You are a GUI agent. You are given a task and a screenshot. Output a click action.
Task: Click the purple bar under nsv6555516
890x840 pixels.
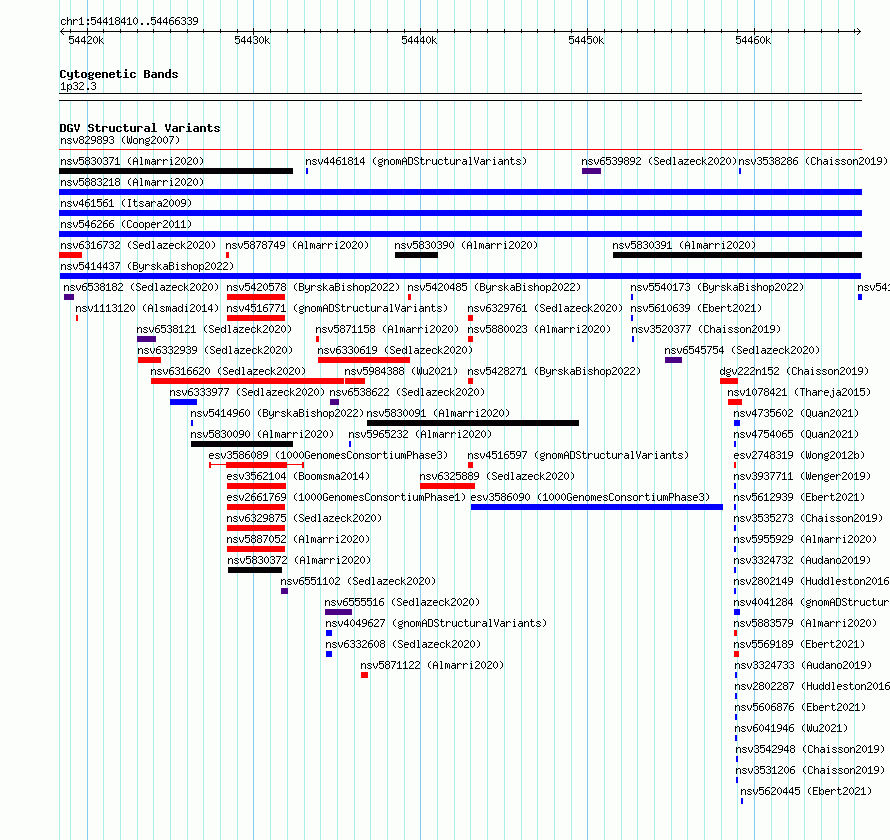pyautogui.click(x=338, y=612)
